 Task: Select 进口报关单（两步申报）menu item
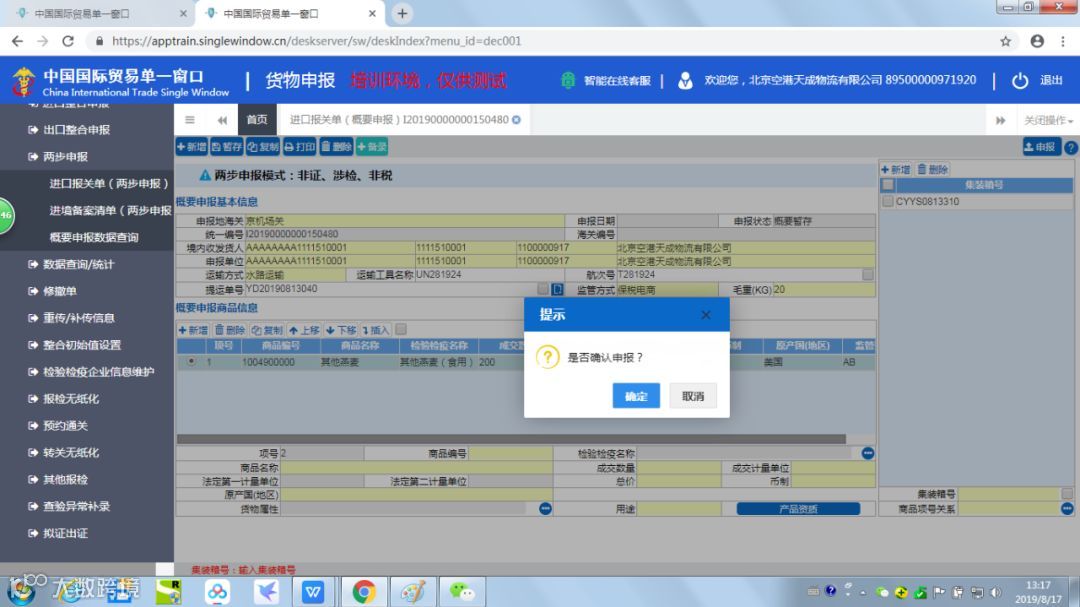(x=110, y=183)
